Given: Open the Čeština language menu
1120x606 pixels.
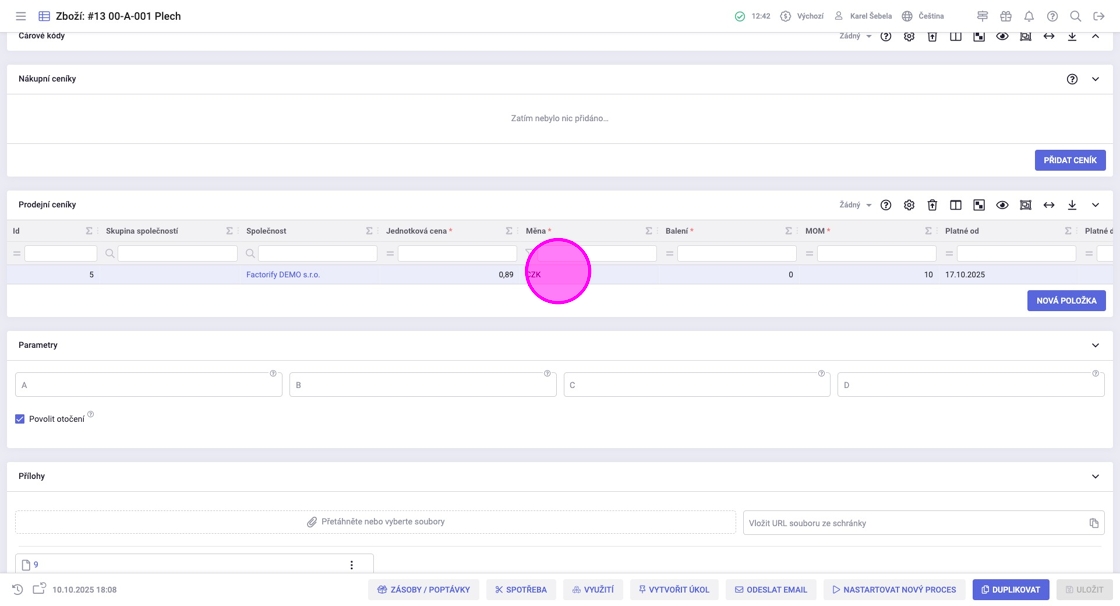Looking at the screenshot, I should (x=923, y=16).
